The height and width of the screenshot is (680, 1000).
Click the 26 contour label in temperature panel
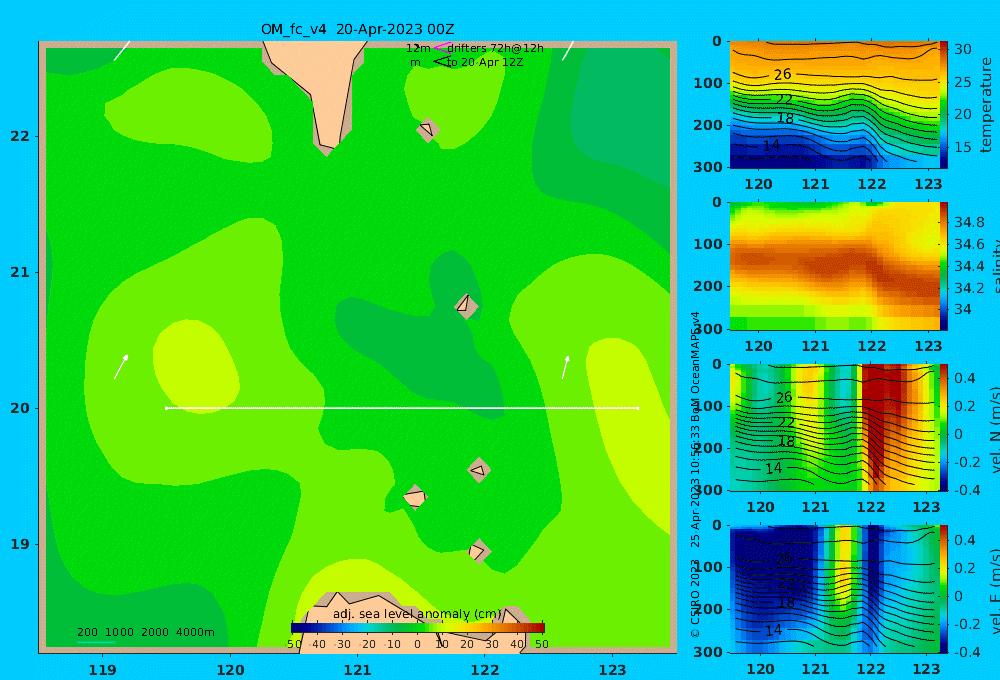pyautogui.click(x=783, y=75)
